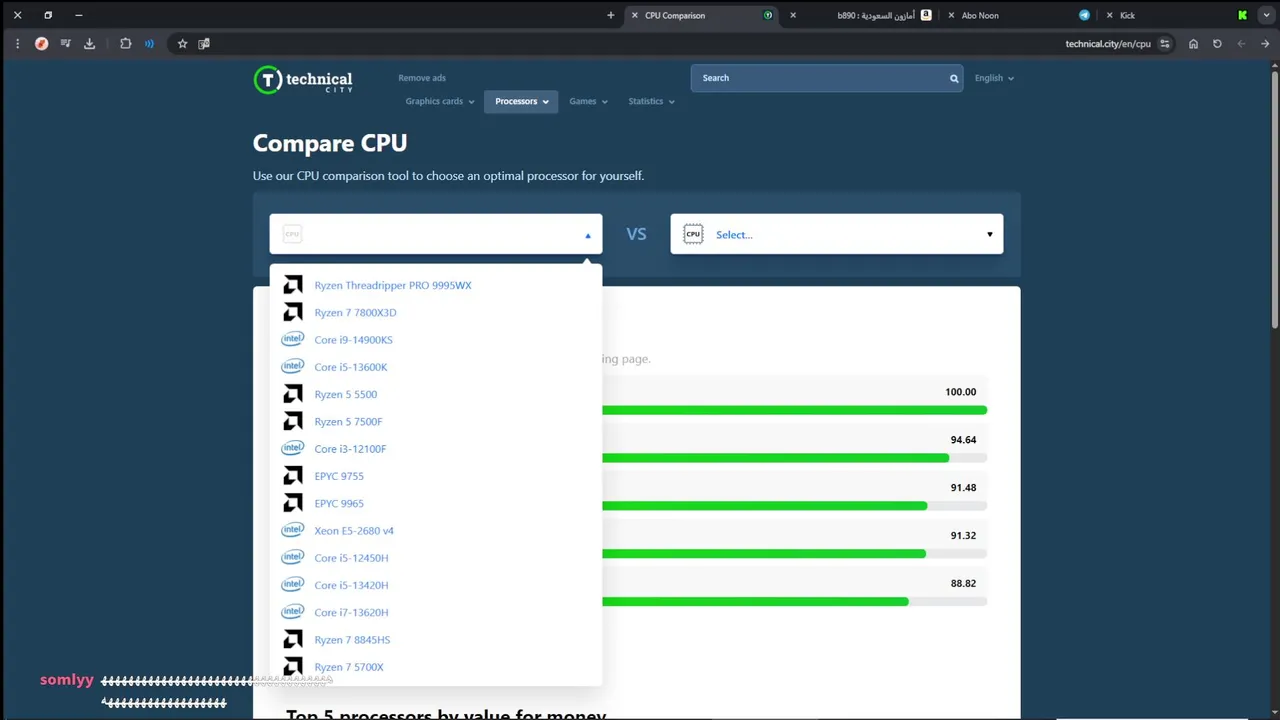
Task: Pick Xeon E5-2680 v4 option
Action: coord(436,531)
